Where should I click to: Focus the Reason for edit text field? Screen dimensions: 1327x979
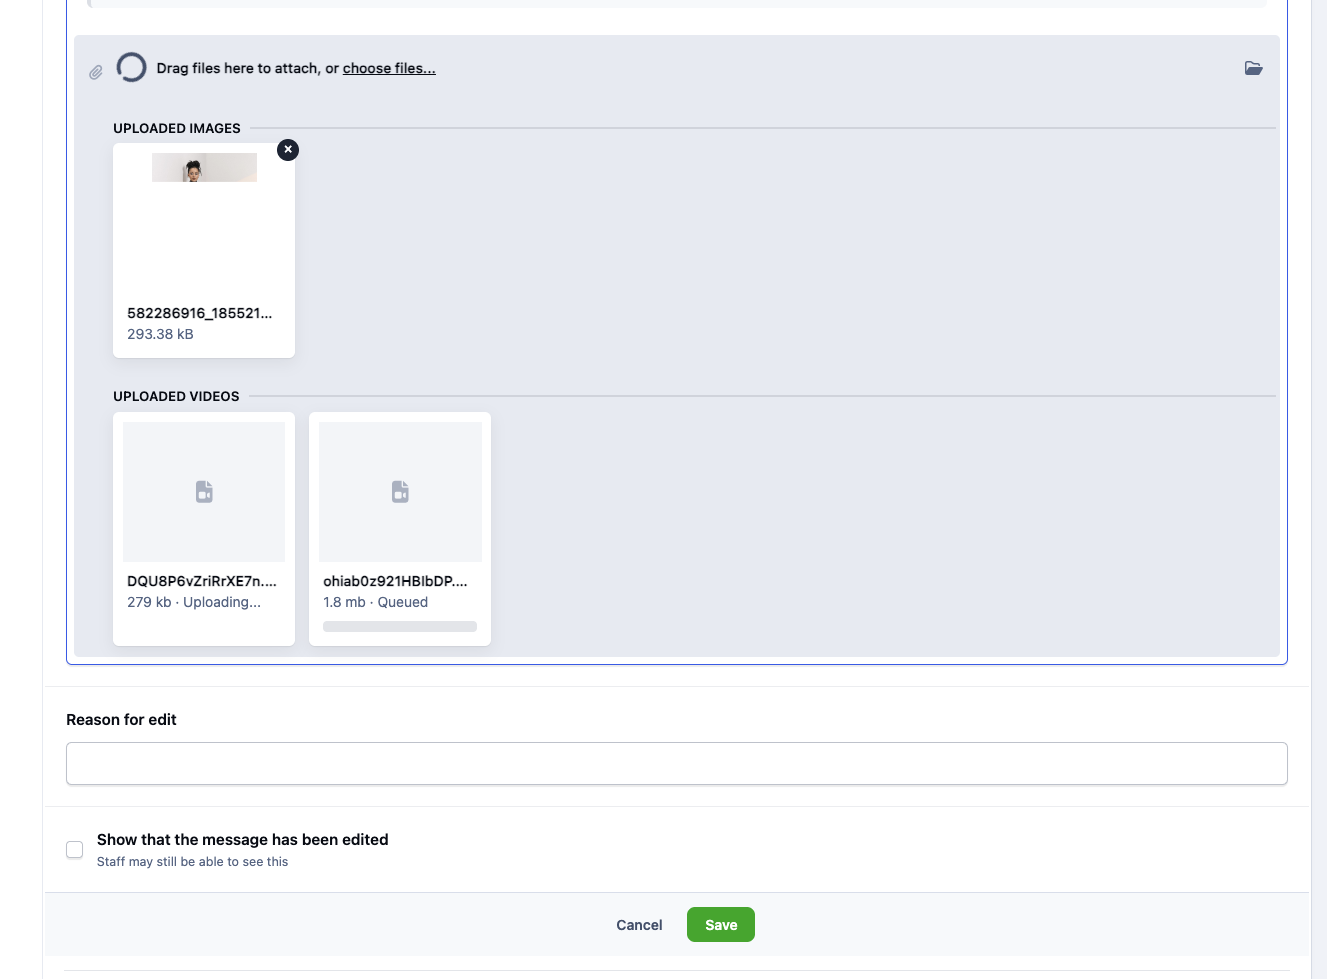click(x=676, y=763)
